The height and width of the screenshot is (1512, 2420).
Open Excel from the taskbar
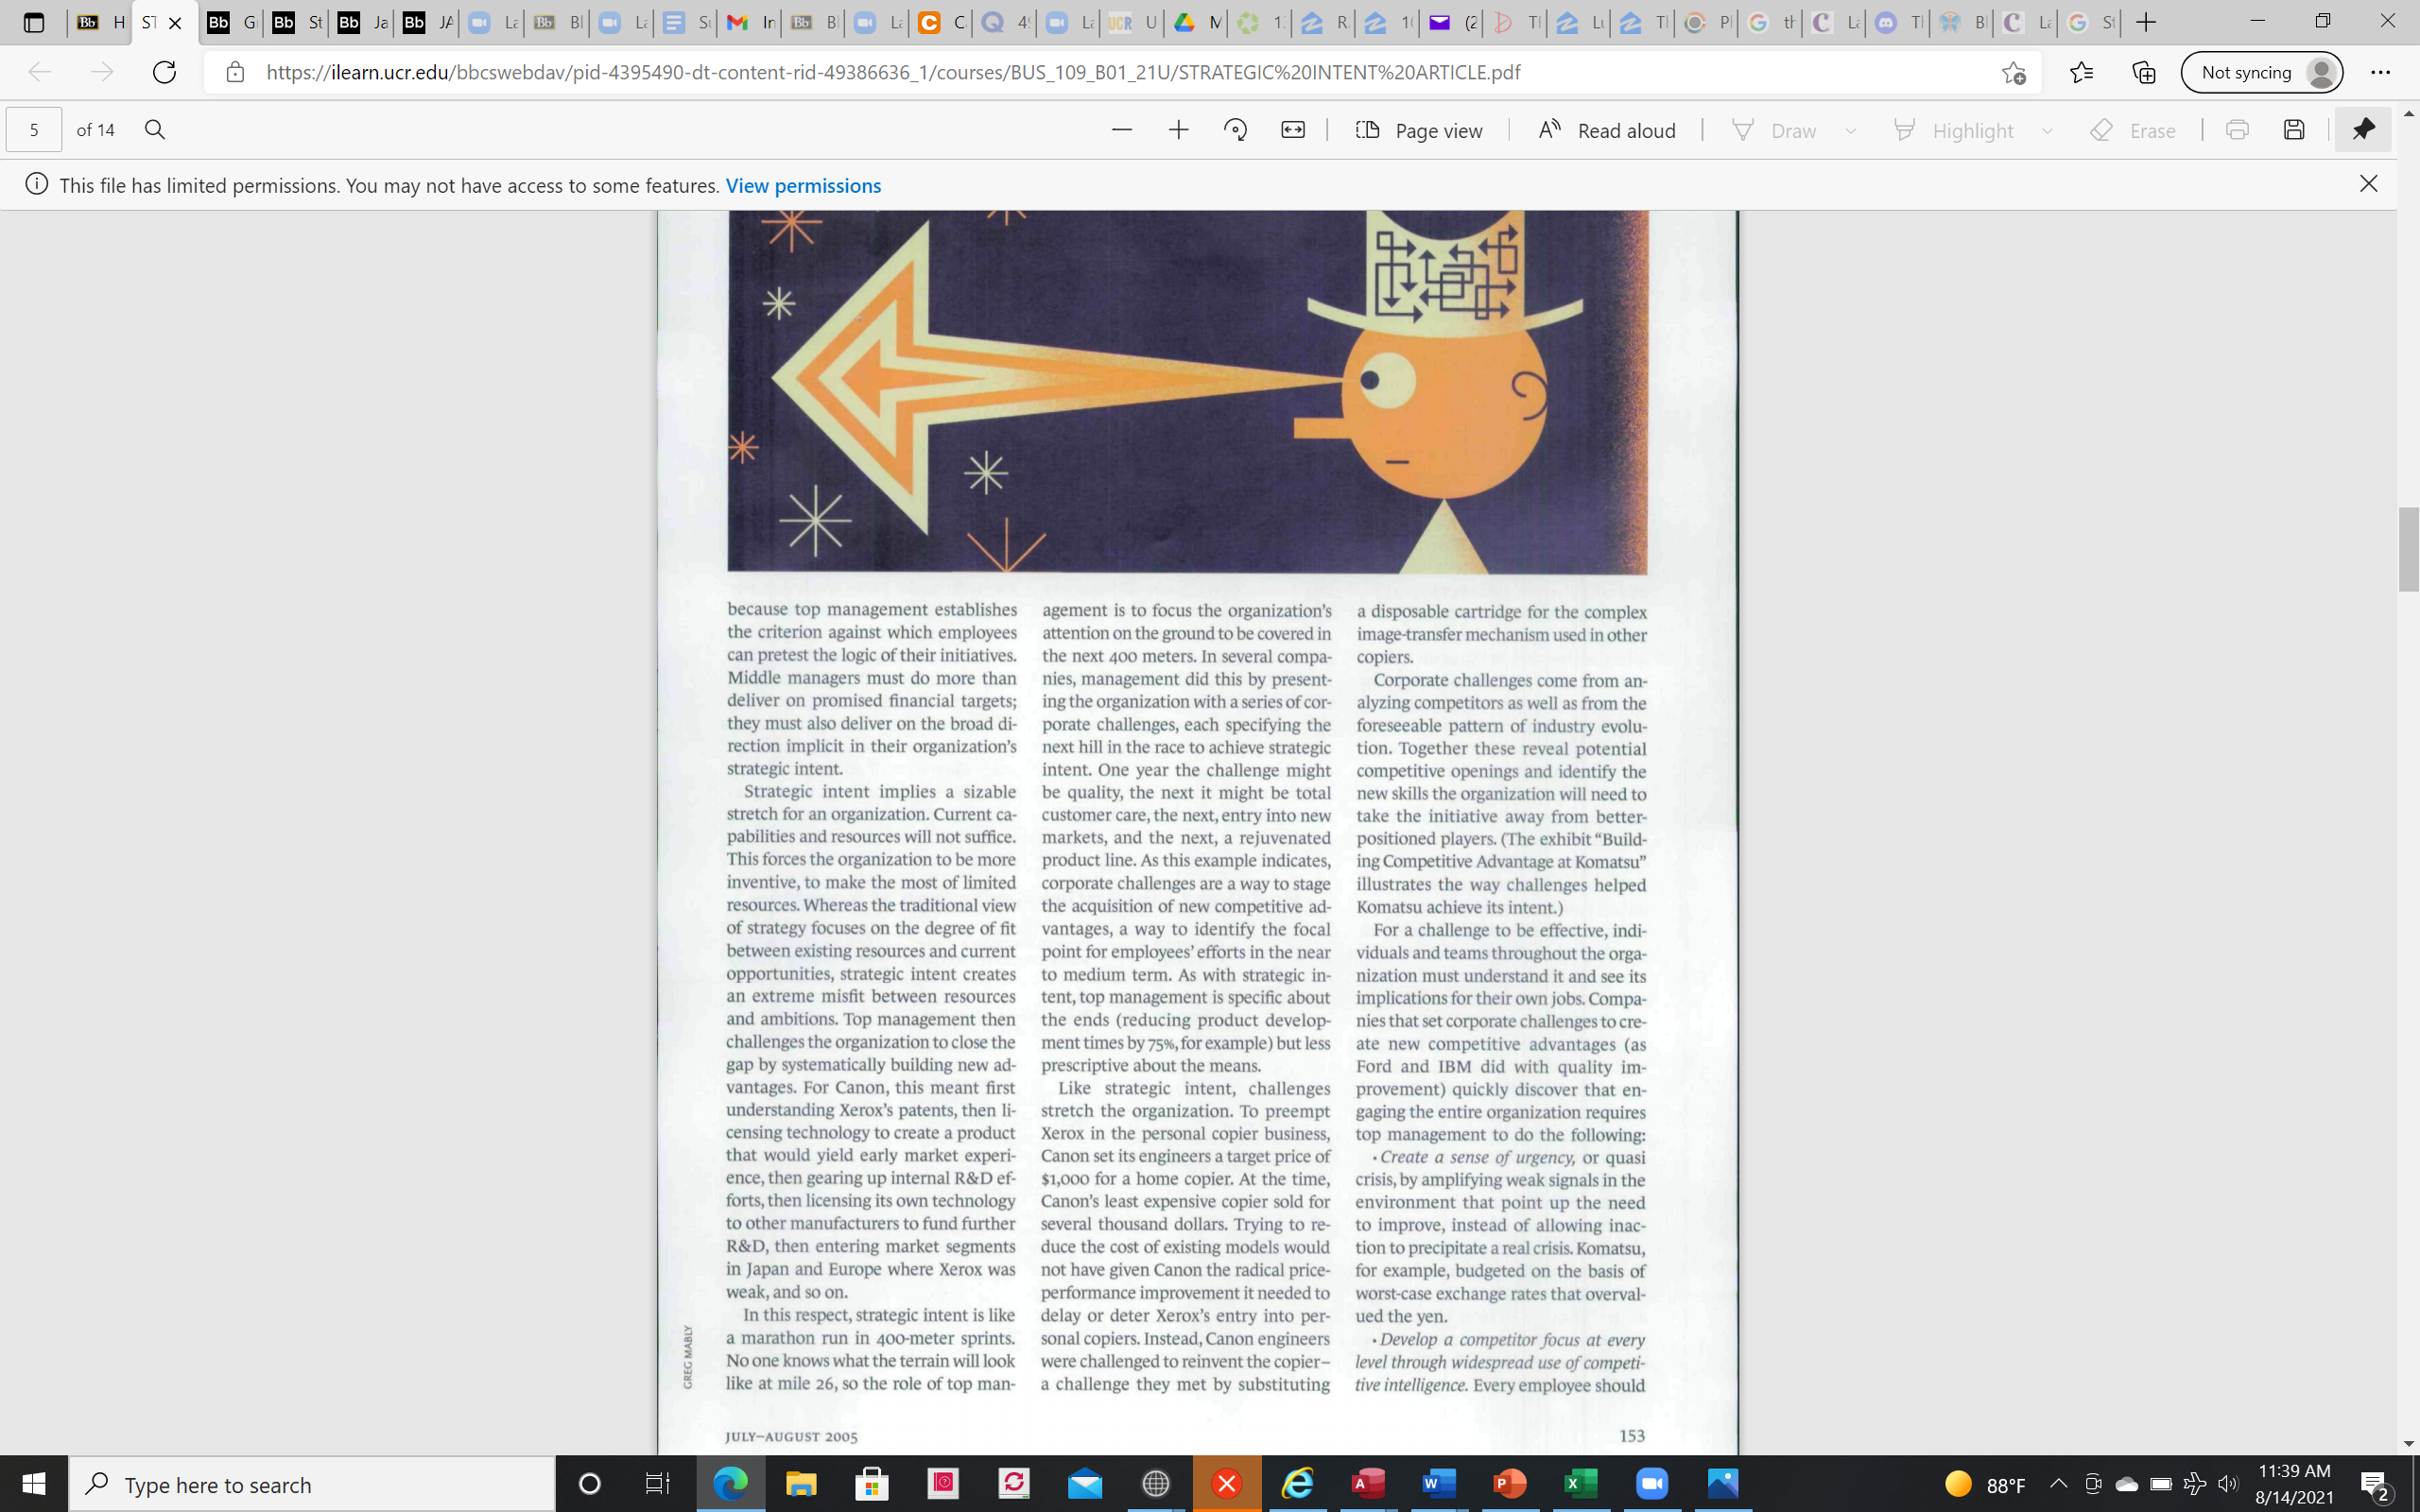point(1581,1484)
